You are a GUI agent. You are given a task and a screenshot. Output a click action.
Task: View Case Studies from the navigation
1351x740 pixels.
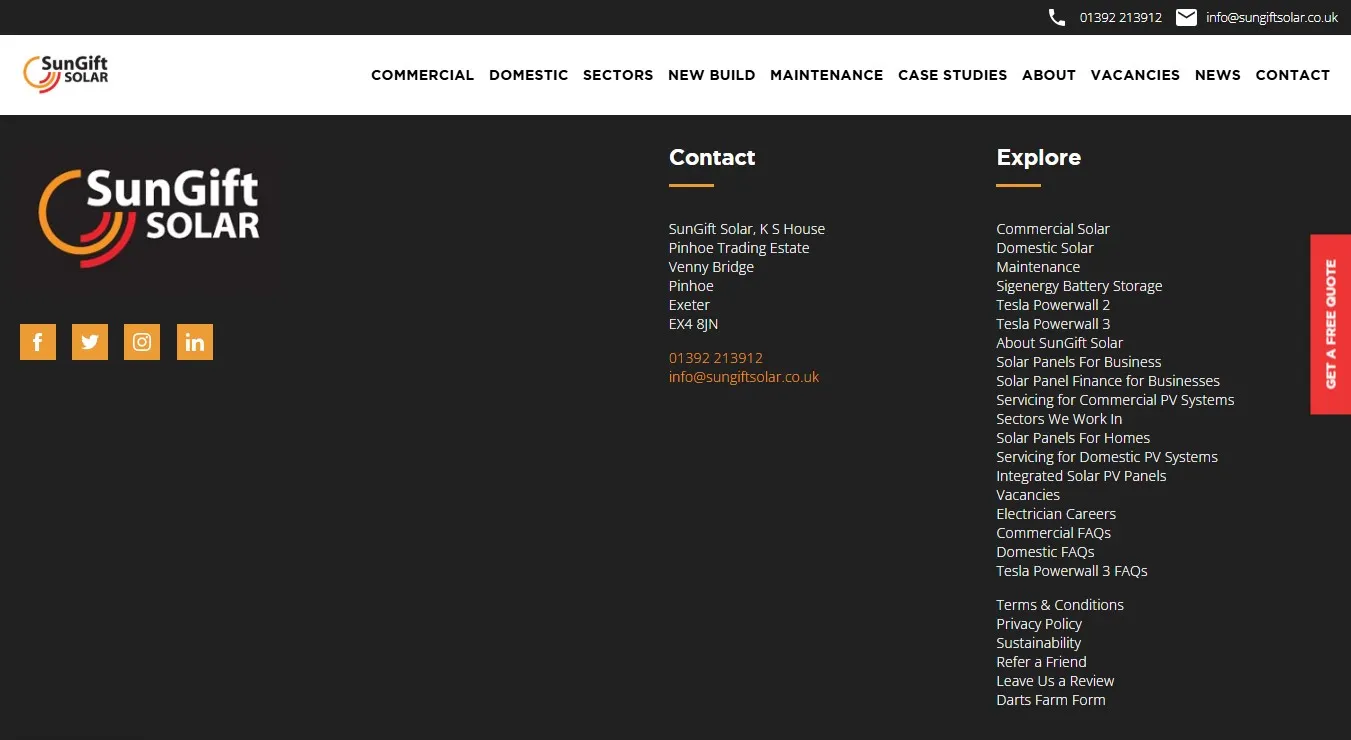coord(952,75)
